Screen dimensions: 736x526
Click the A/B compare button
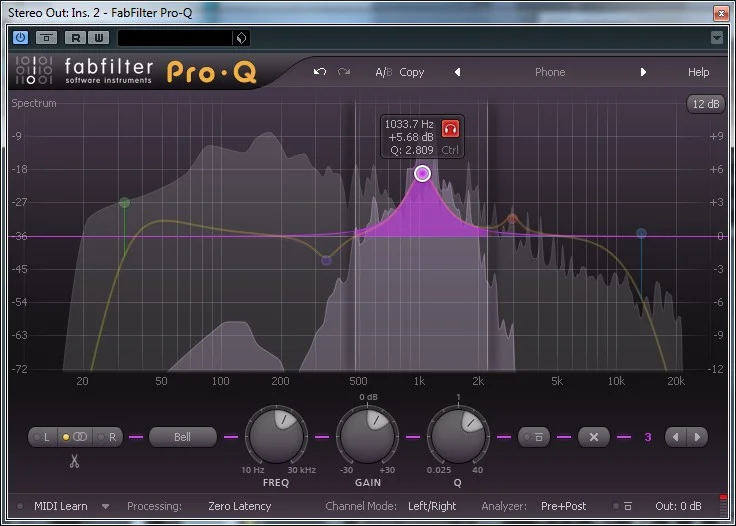pos(384,72)
